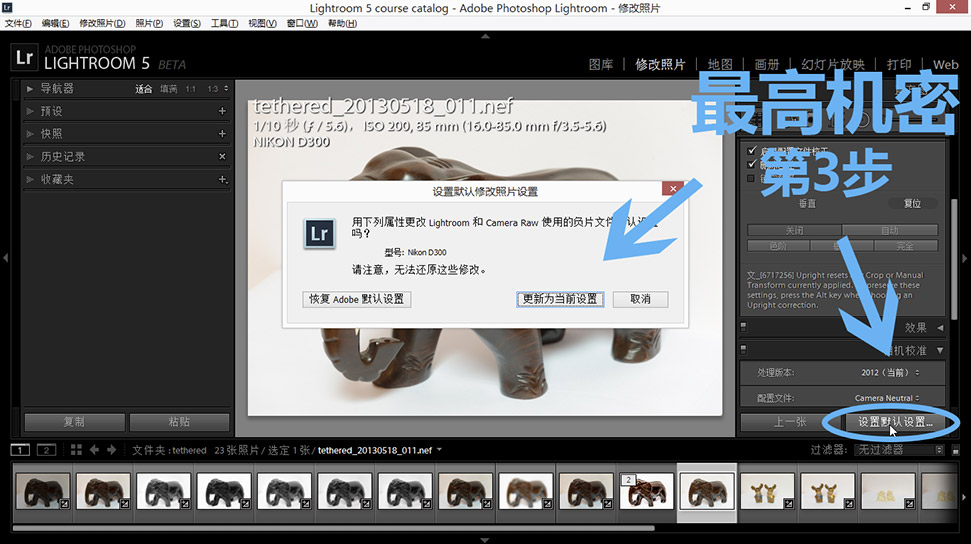Click the Lightroom title bar app icon

[x=7, y=7]
